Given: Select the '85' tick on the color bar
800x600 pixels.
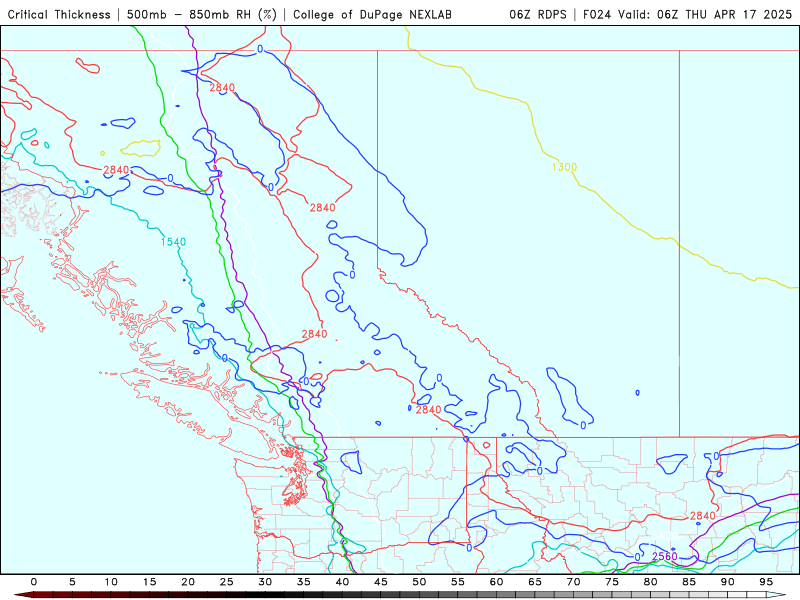Looking at the screenshot, I should [689, 582].
